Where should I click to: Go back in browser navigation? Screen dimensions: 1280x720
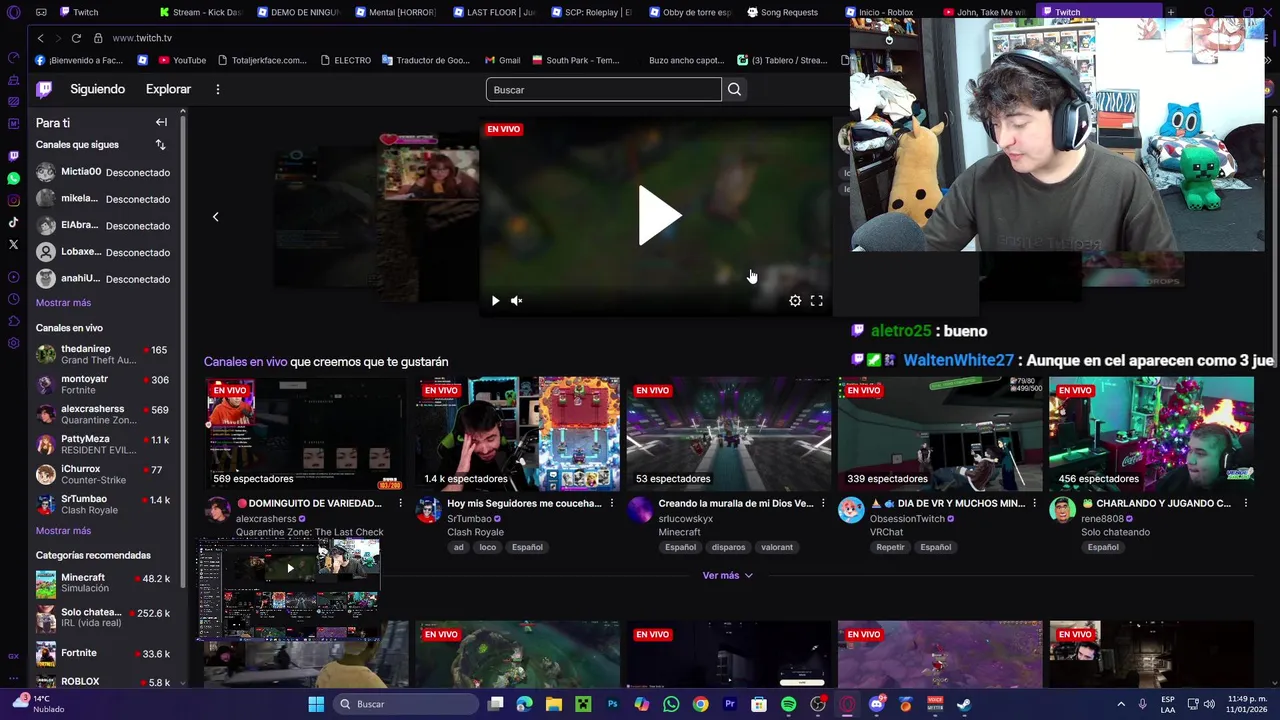pyautogui.click(x=40, y=38)
